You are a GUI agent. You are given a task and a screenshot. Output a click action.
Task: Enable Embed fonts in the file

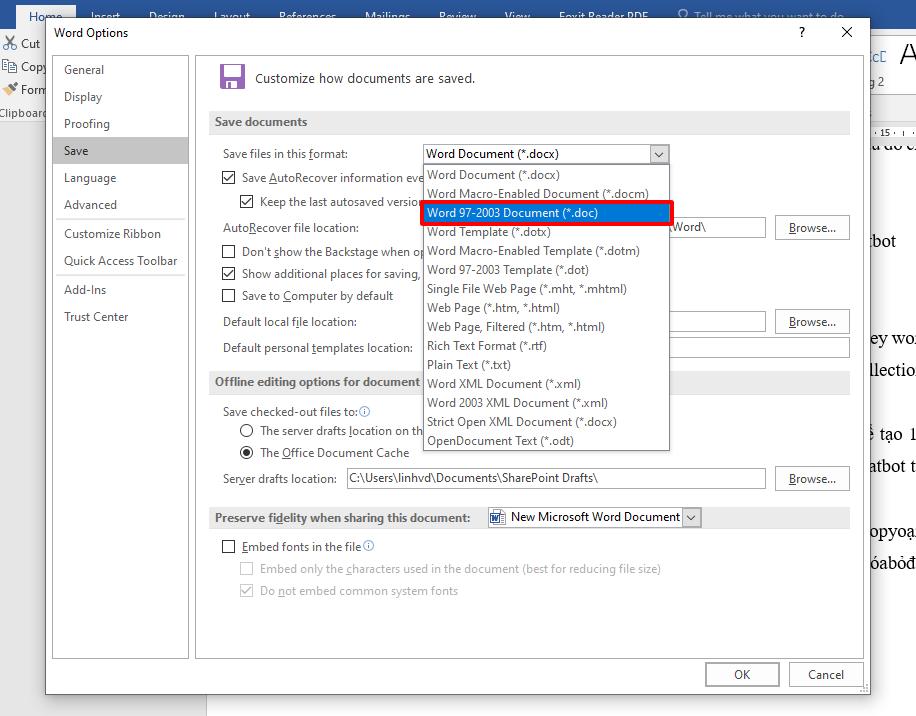pyautogui.click(x=228, y=547)
